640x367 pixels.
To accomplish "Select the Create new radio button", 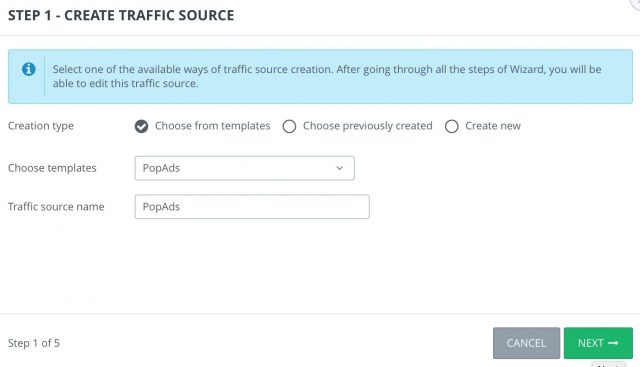I will 452,126.
